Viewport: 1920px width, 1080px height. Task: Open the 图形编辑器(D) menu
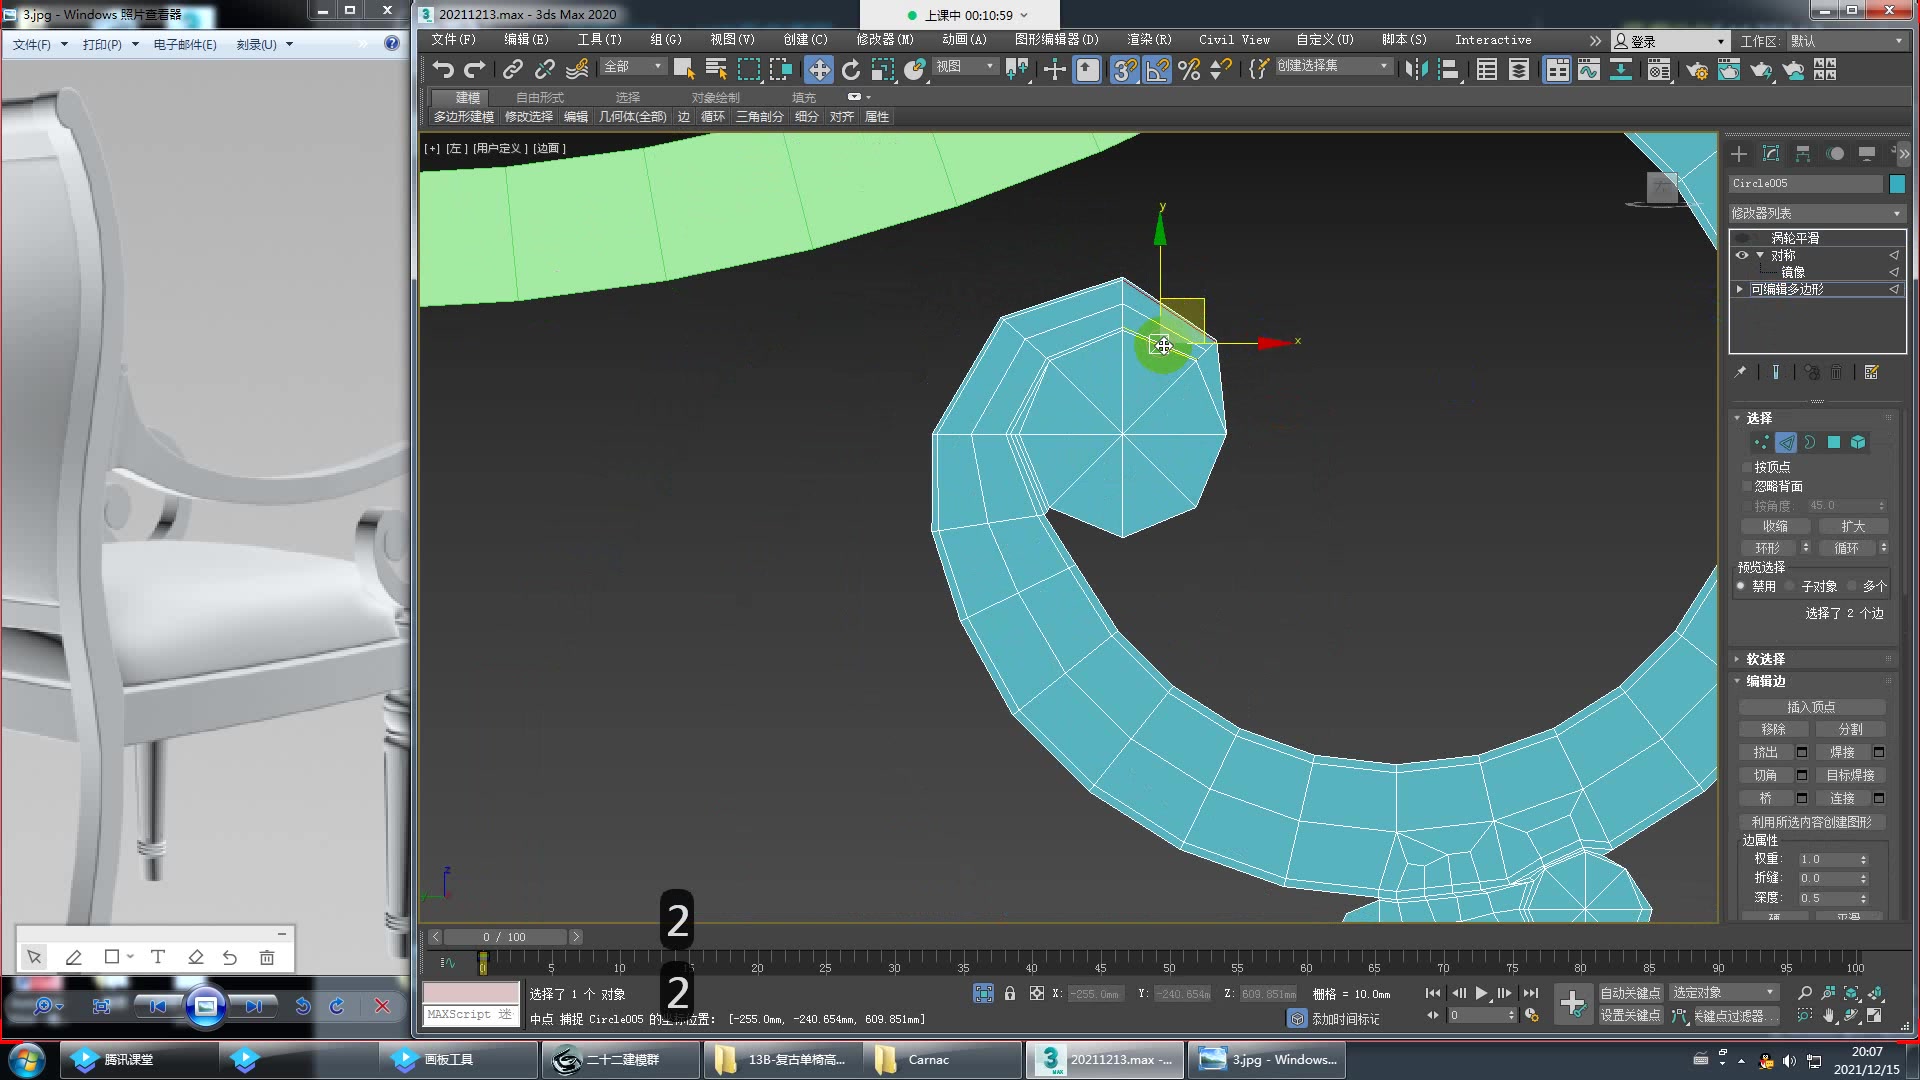point(1056,40)
